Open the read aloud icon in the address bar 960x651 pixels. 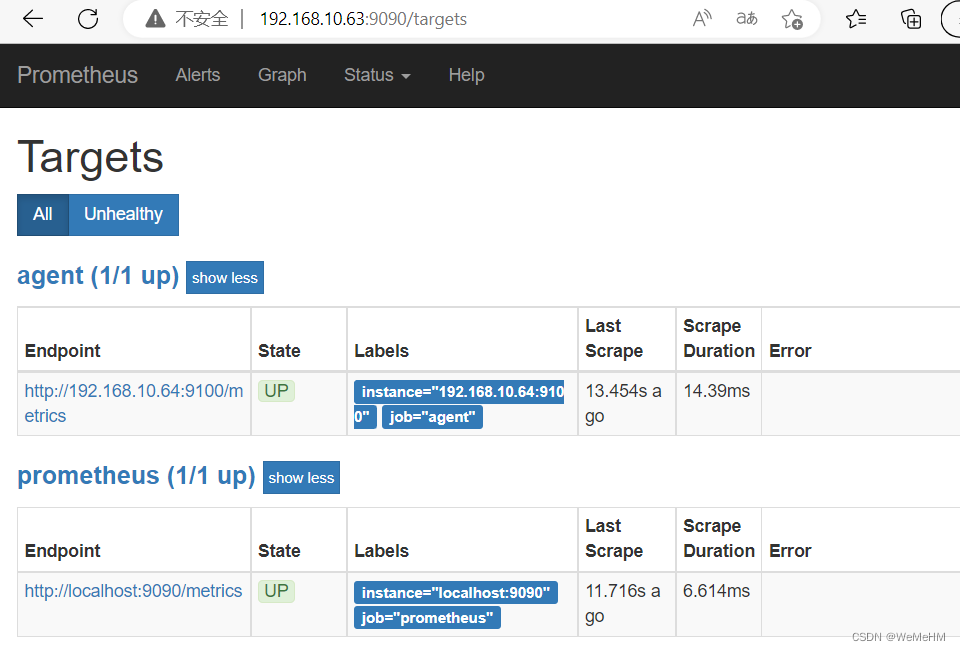(x=702, y=19)
